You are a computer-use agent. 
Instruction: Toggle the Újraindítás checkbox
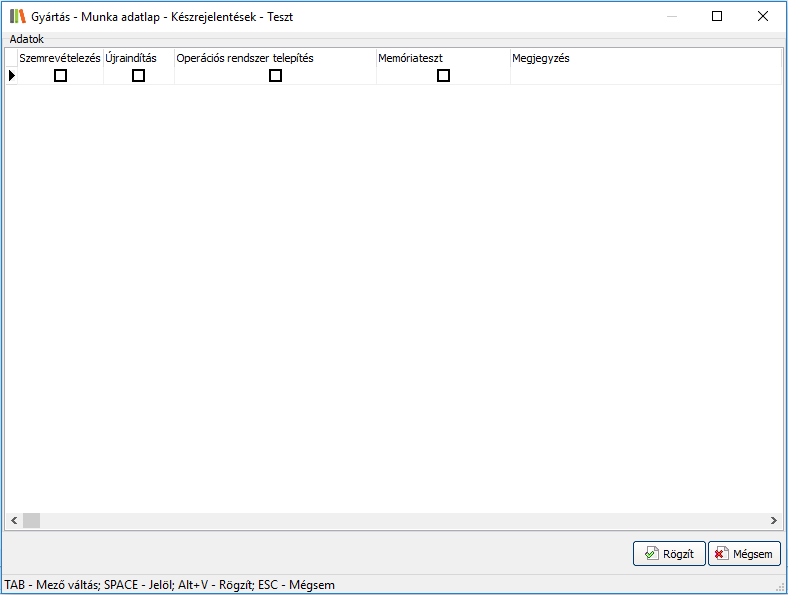138,75
